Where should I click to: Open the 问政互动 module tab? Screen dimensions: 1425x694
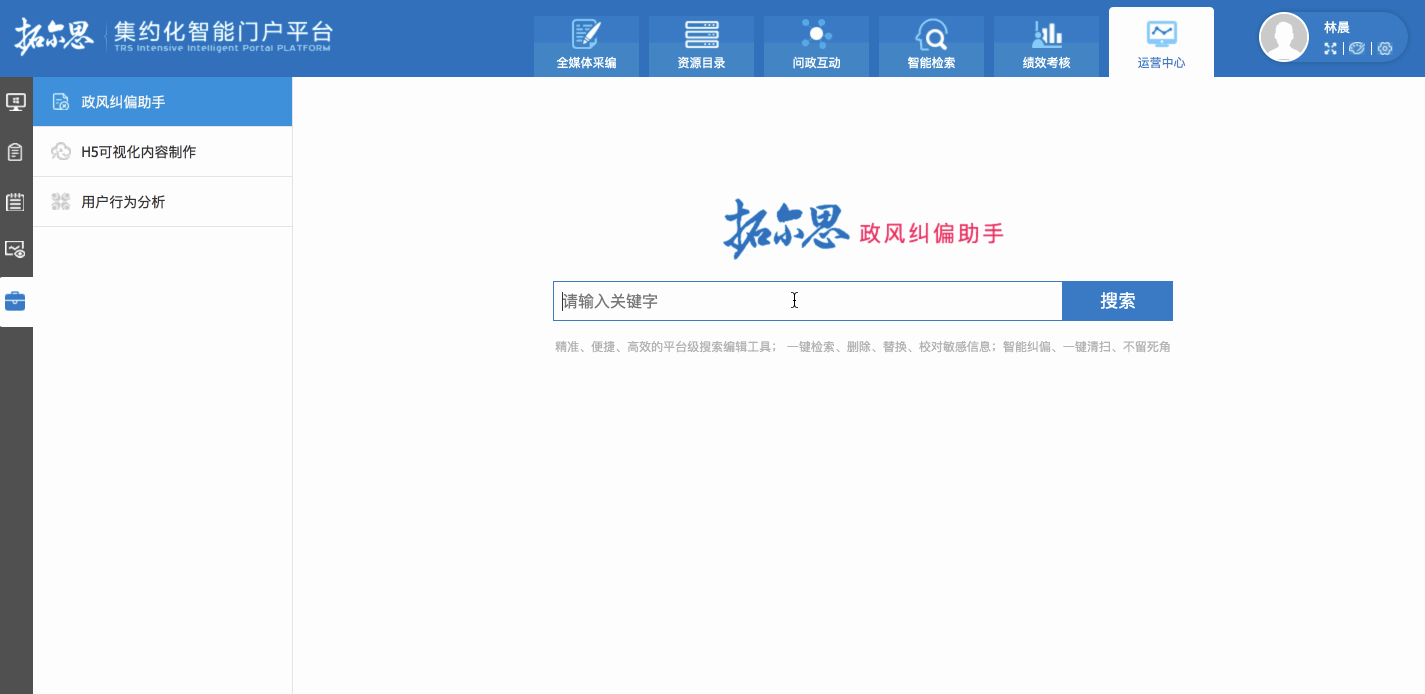(x=816, y=46)
